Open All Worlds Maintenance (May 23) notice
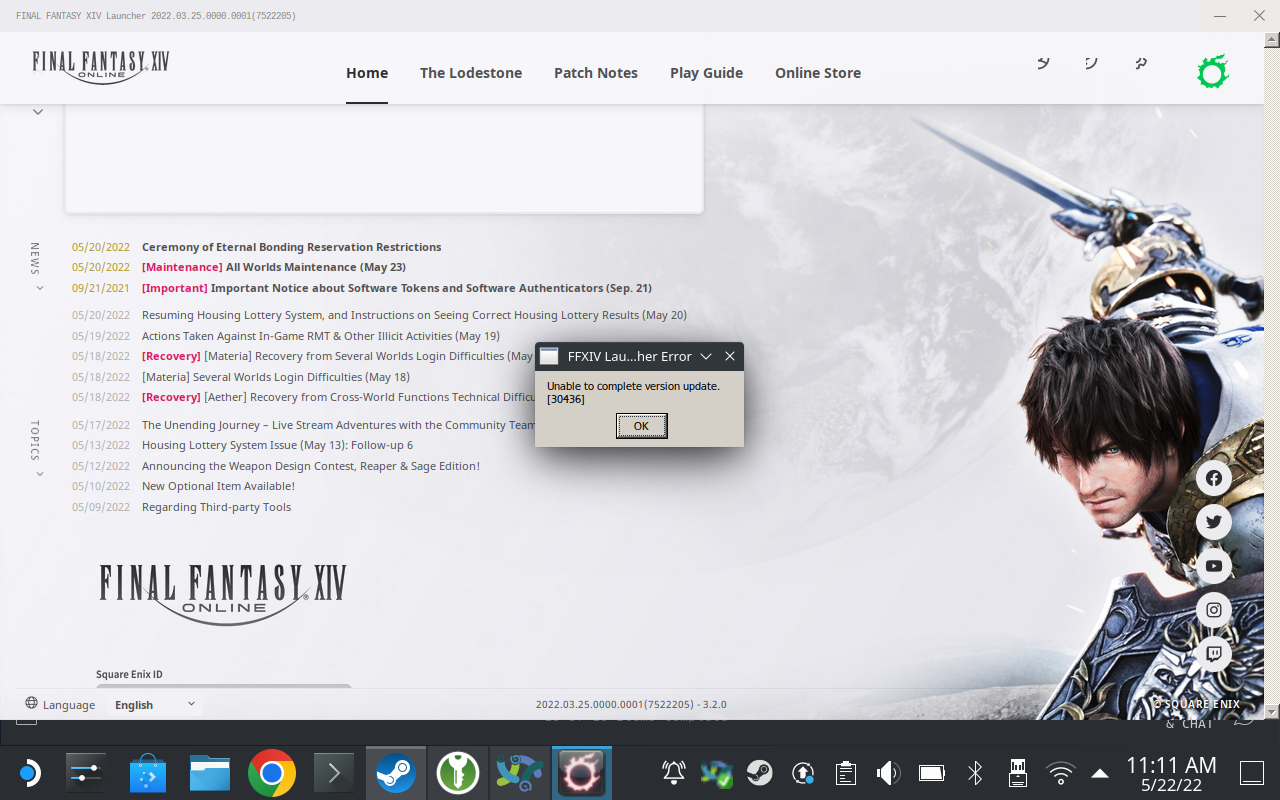Viewport: 1280px width, 800px height. tap(274, 267)
